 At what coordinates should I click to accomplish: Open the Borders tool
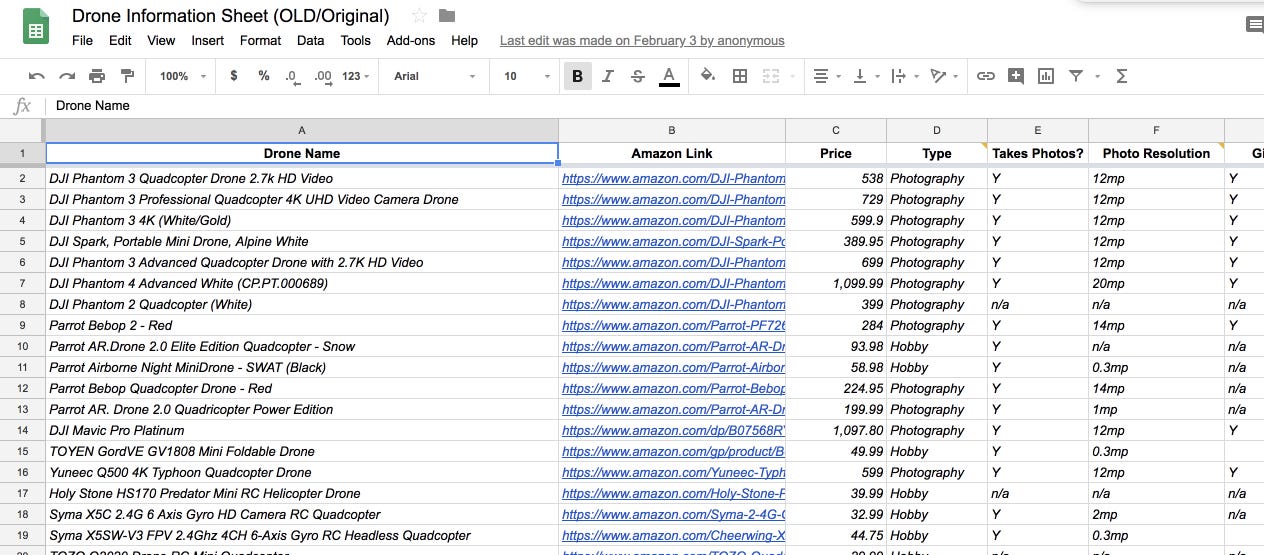coord(740,76)
